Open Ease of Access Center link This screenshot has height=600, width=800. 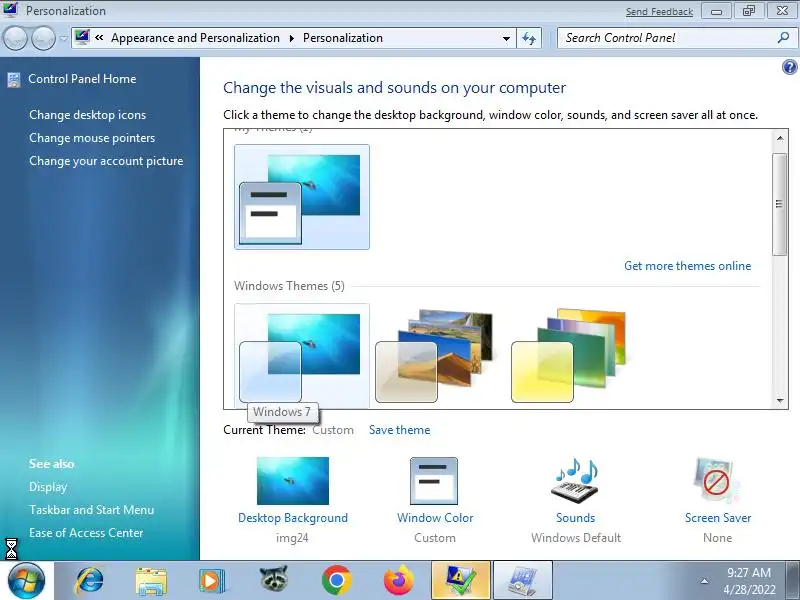86,533
